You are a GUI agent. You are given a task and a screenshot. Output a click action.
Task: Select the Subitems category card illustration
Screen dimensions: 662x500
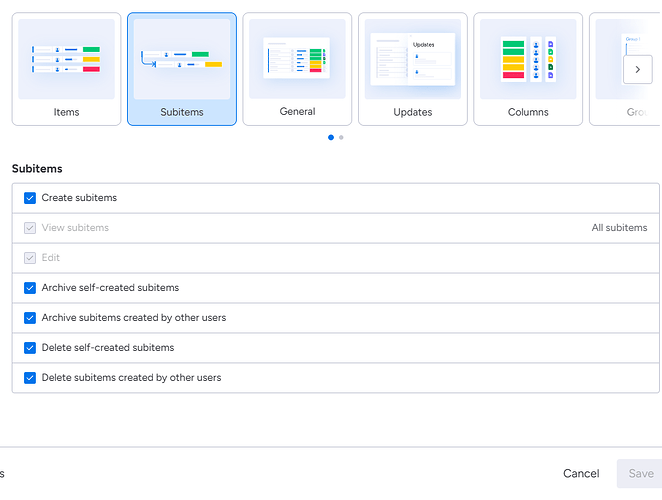182,59
